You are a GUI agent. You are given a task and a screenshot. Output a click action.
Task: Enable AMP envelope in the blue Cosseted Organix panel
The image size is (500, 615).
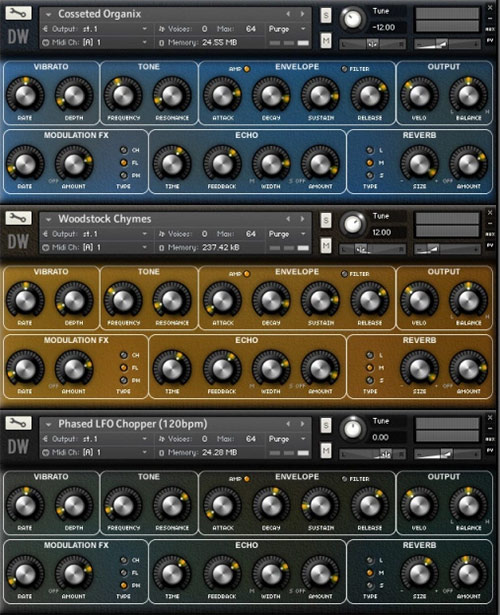(x=247, y=69)
